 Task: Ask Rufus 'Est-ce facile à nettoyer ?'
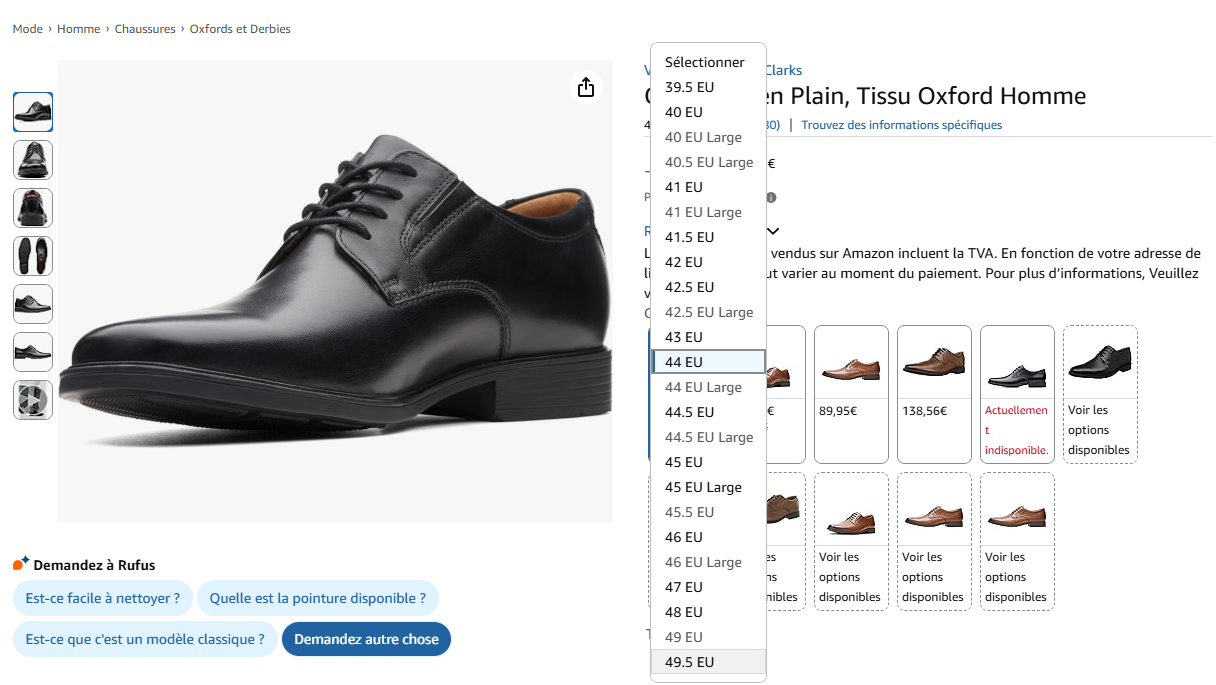click(102, 598)
